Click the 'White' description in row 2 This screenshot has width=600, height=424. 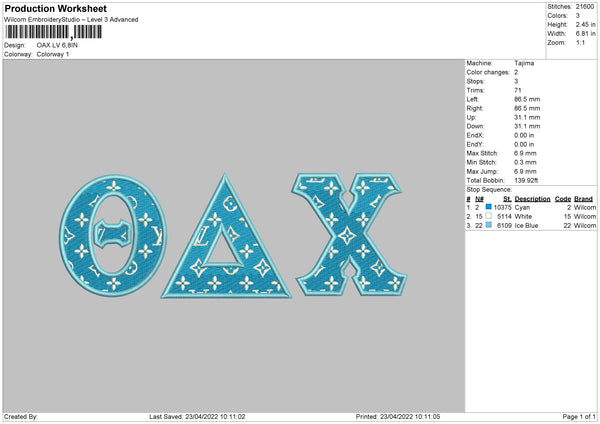point(523,217)
